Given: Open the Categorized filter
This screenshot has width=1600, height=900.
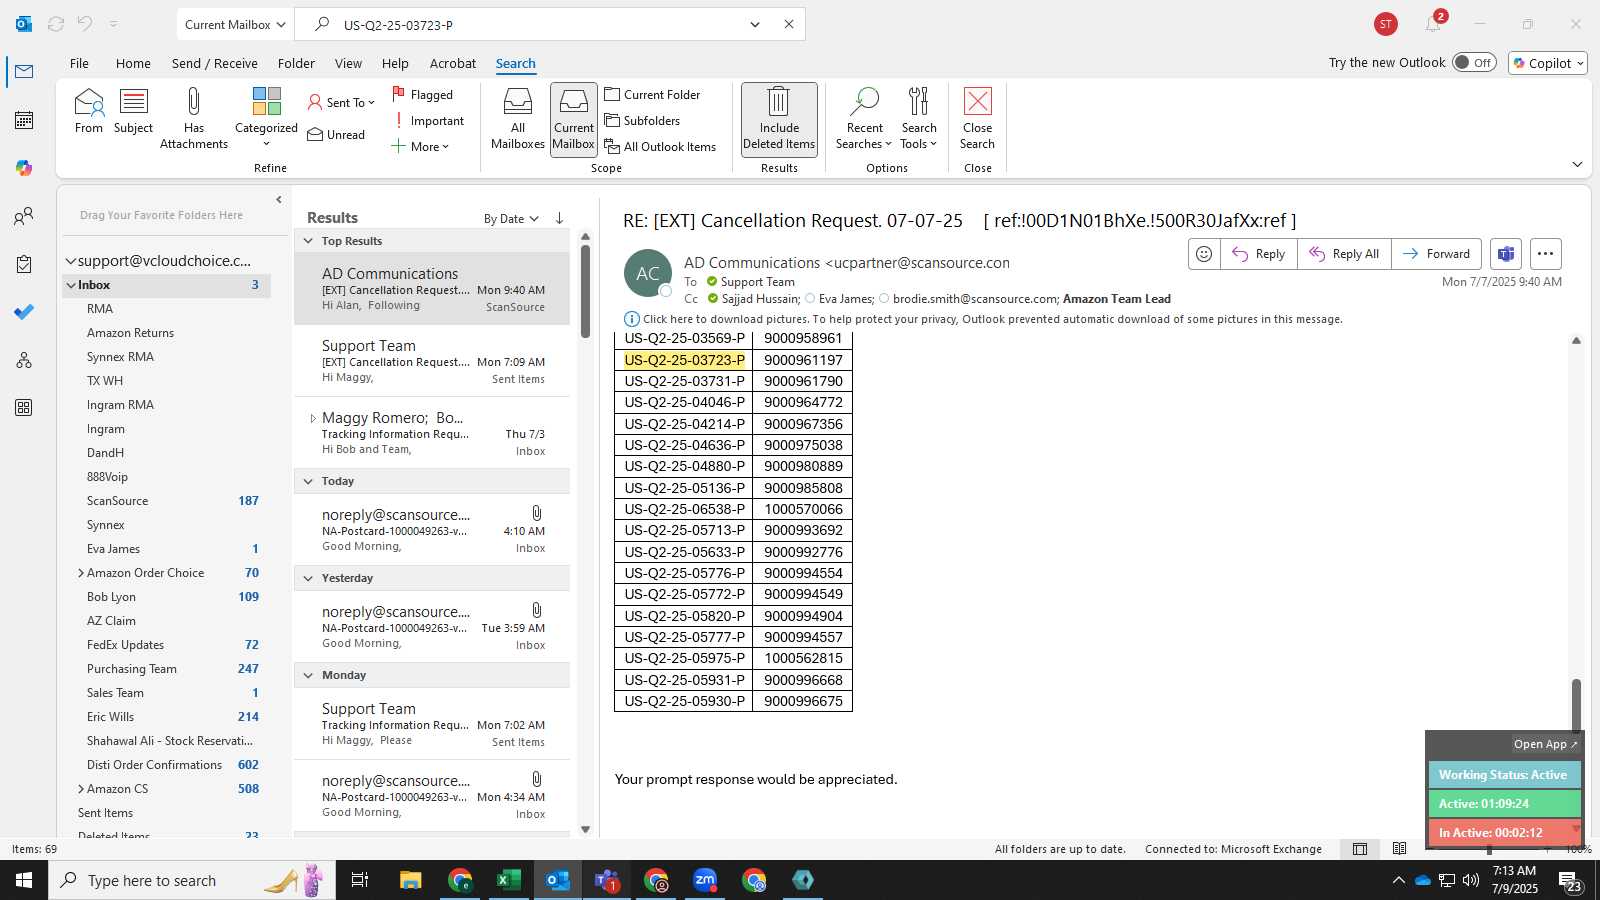Looking at the screenshot, I should pos(266,118).
